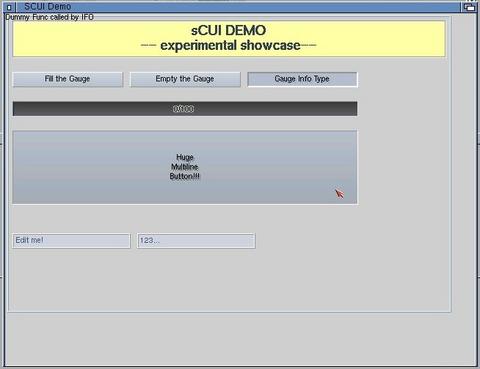Click the yellow 'sCUI DEMO' heading

tap(229, 31)
